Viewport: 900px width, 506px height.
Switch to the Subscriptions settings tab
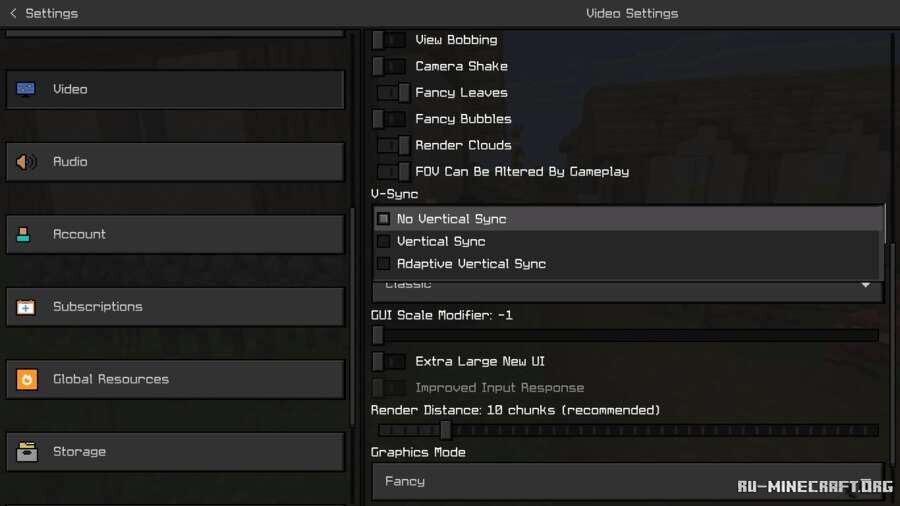175,307
